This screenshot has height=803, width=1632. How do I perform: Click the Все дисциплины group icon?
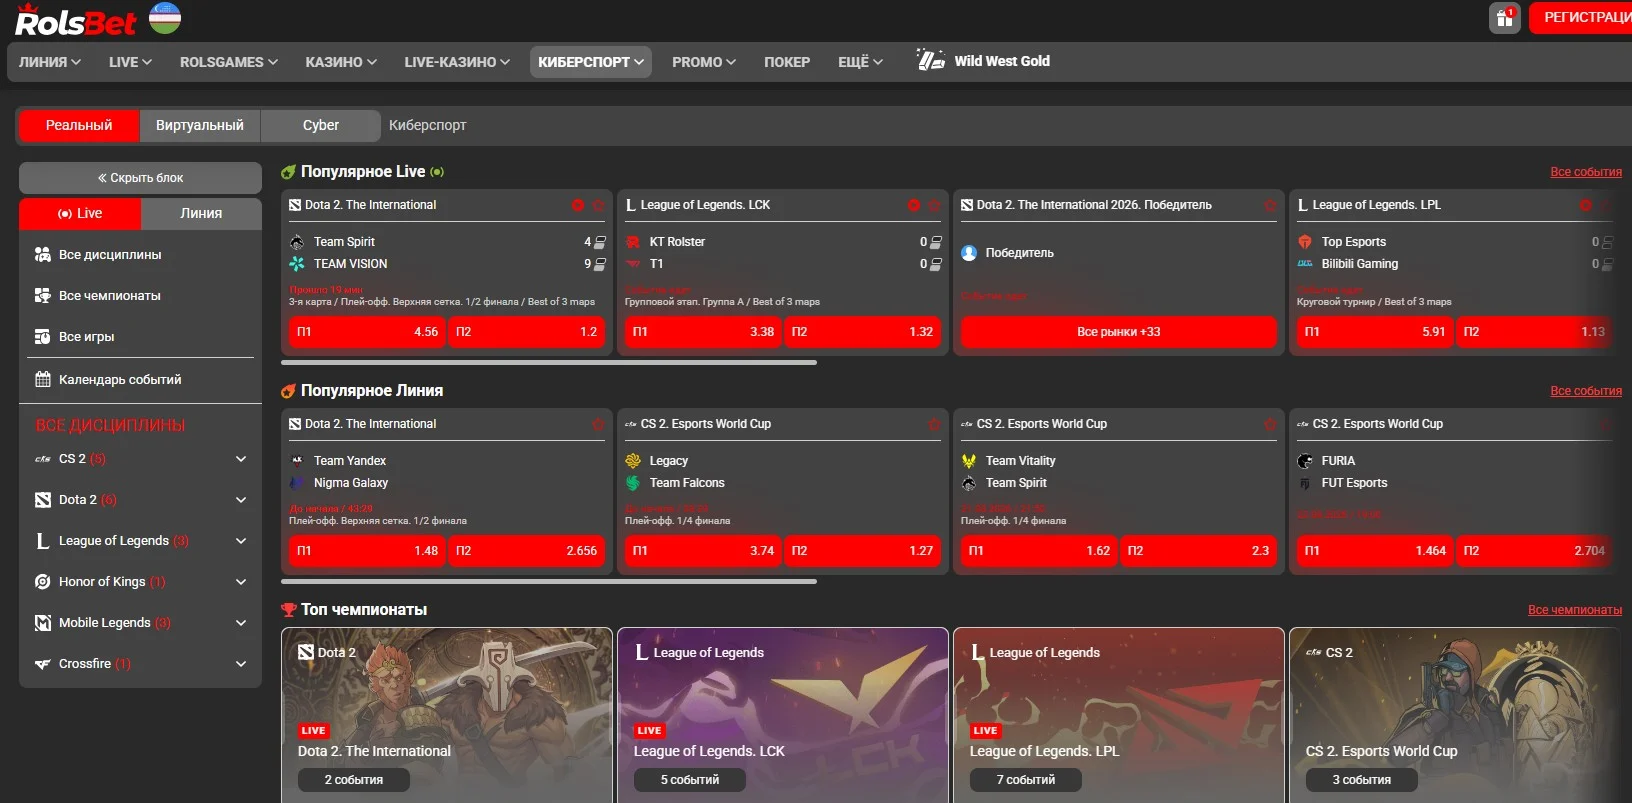[x=42, y=255]
